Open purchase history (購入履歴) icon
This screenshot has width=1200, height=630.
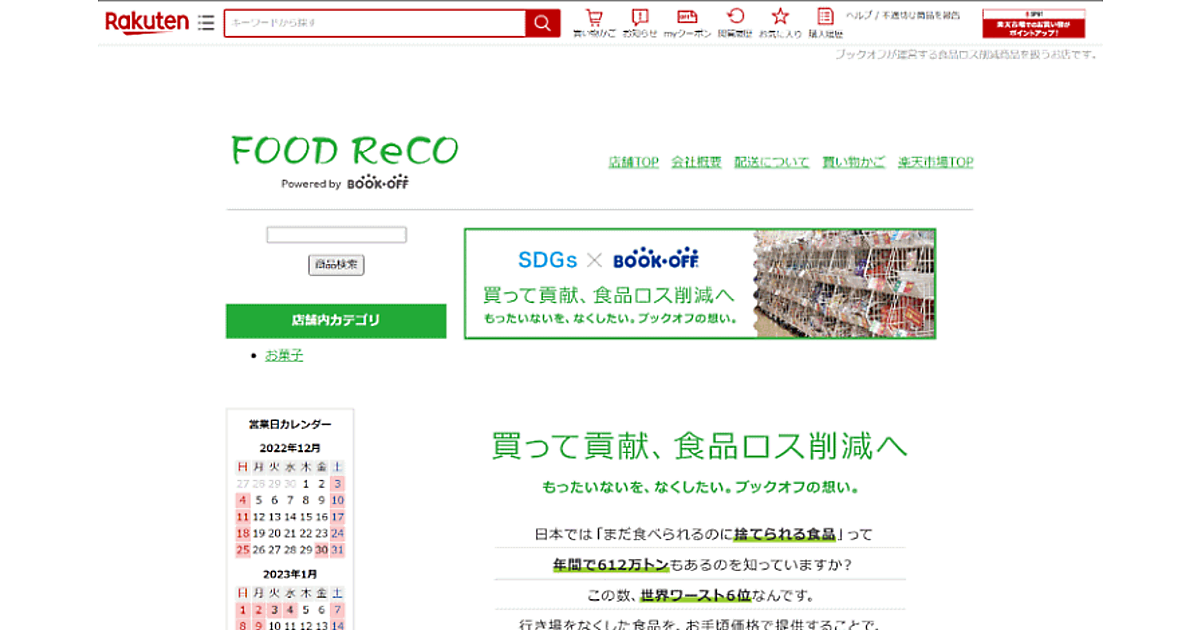pos(825,18)
